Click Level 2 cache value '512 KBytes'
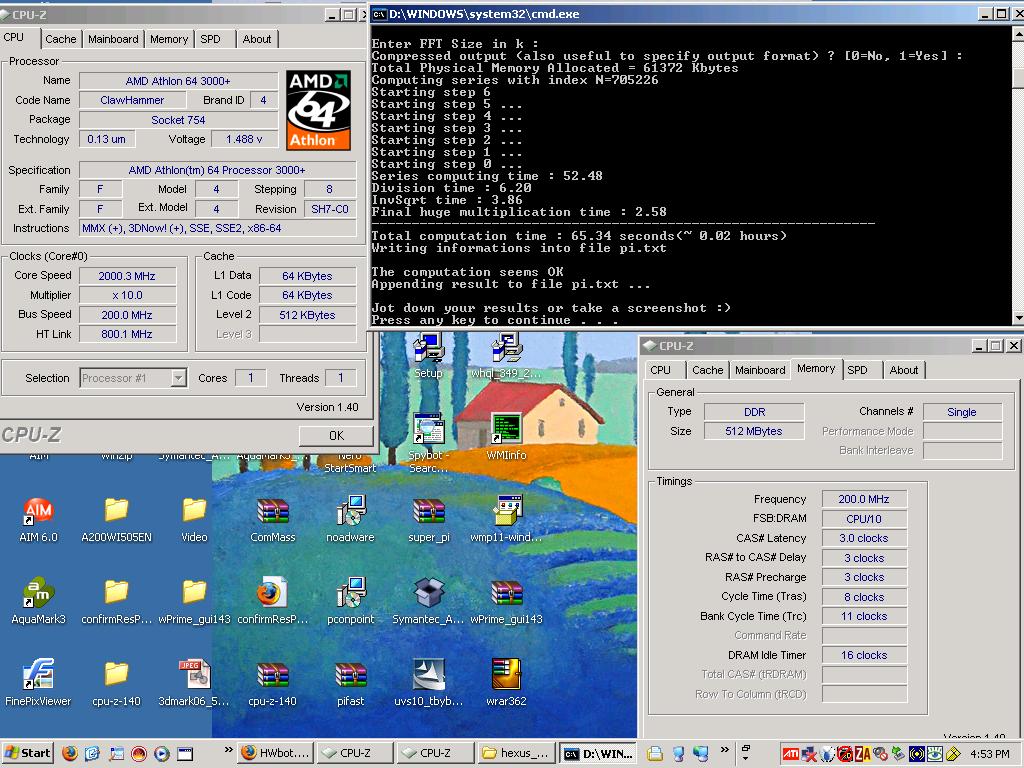This screenshot has height=768, width=1024. point(308,315)
